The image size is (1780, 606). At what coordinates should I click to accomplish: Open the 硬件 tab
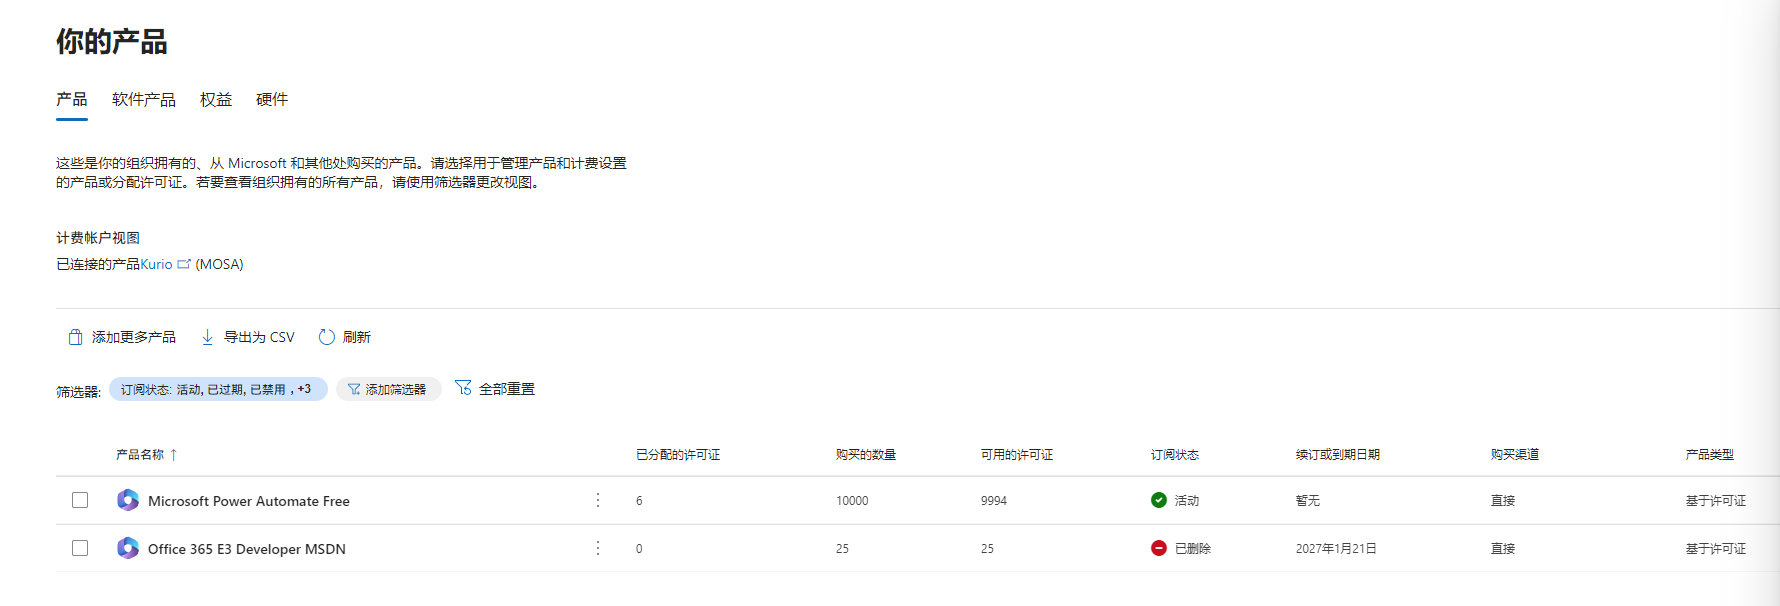[x=272, y=99]
